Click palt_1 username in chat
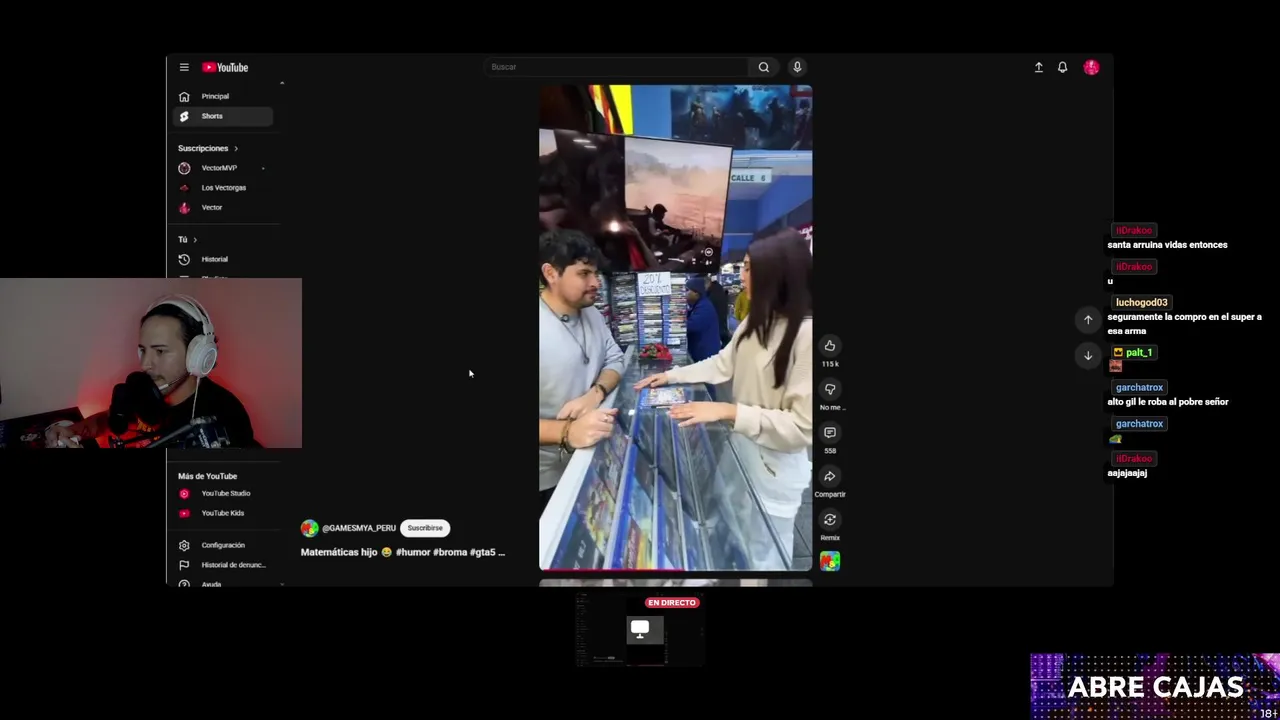The width and height of the screenshot is (1280, 720). coord(1139,352)
